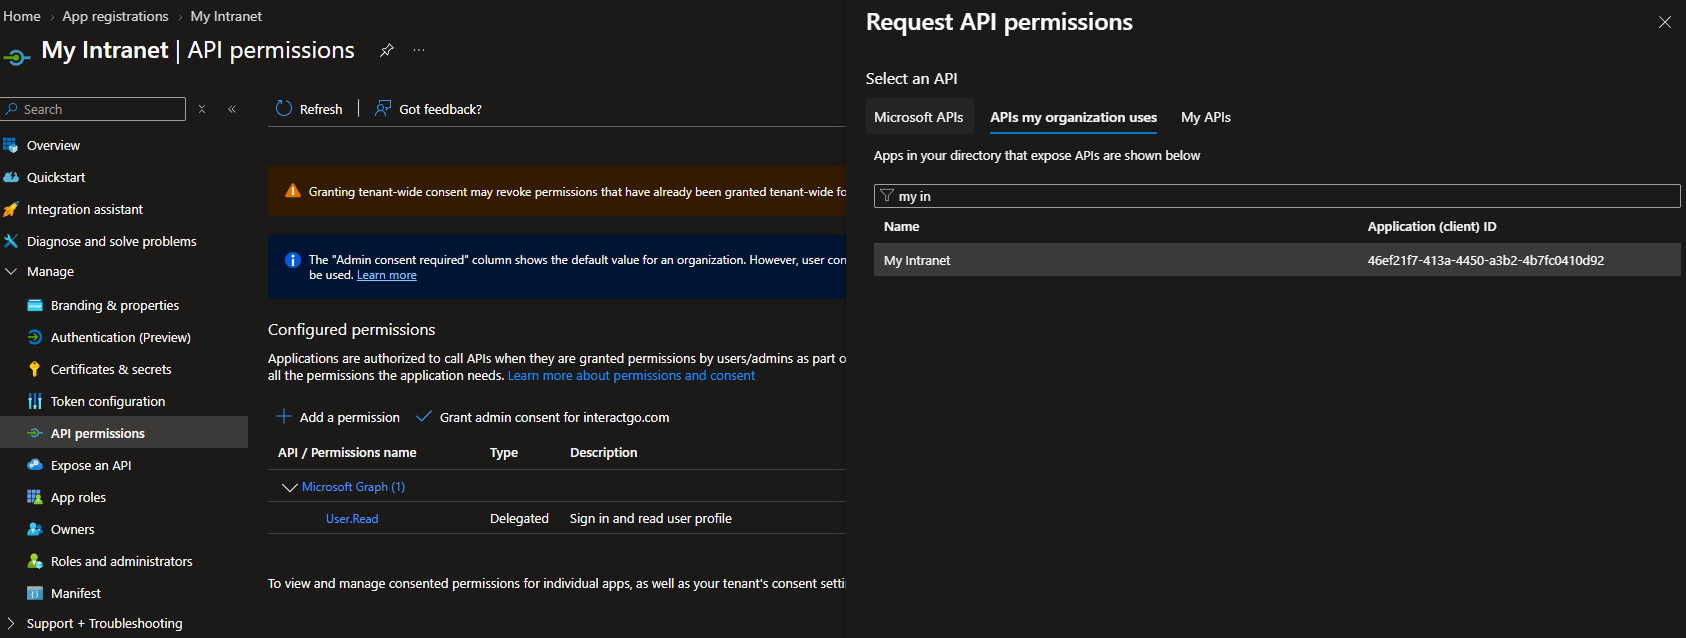This screenshot has height=638, width=1686.
Task: Open the Learn more link
Action: click(387, 275)
